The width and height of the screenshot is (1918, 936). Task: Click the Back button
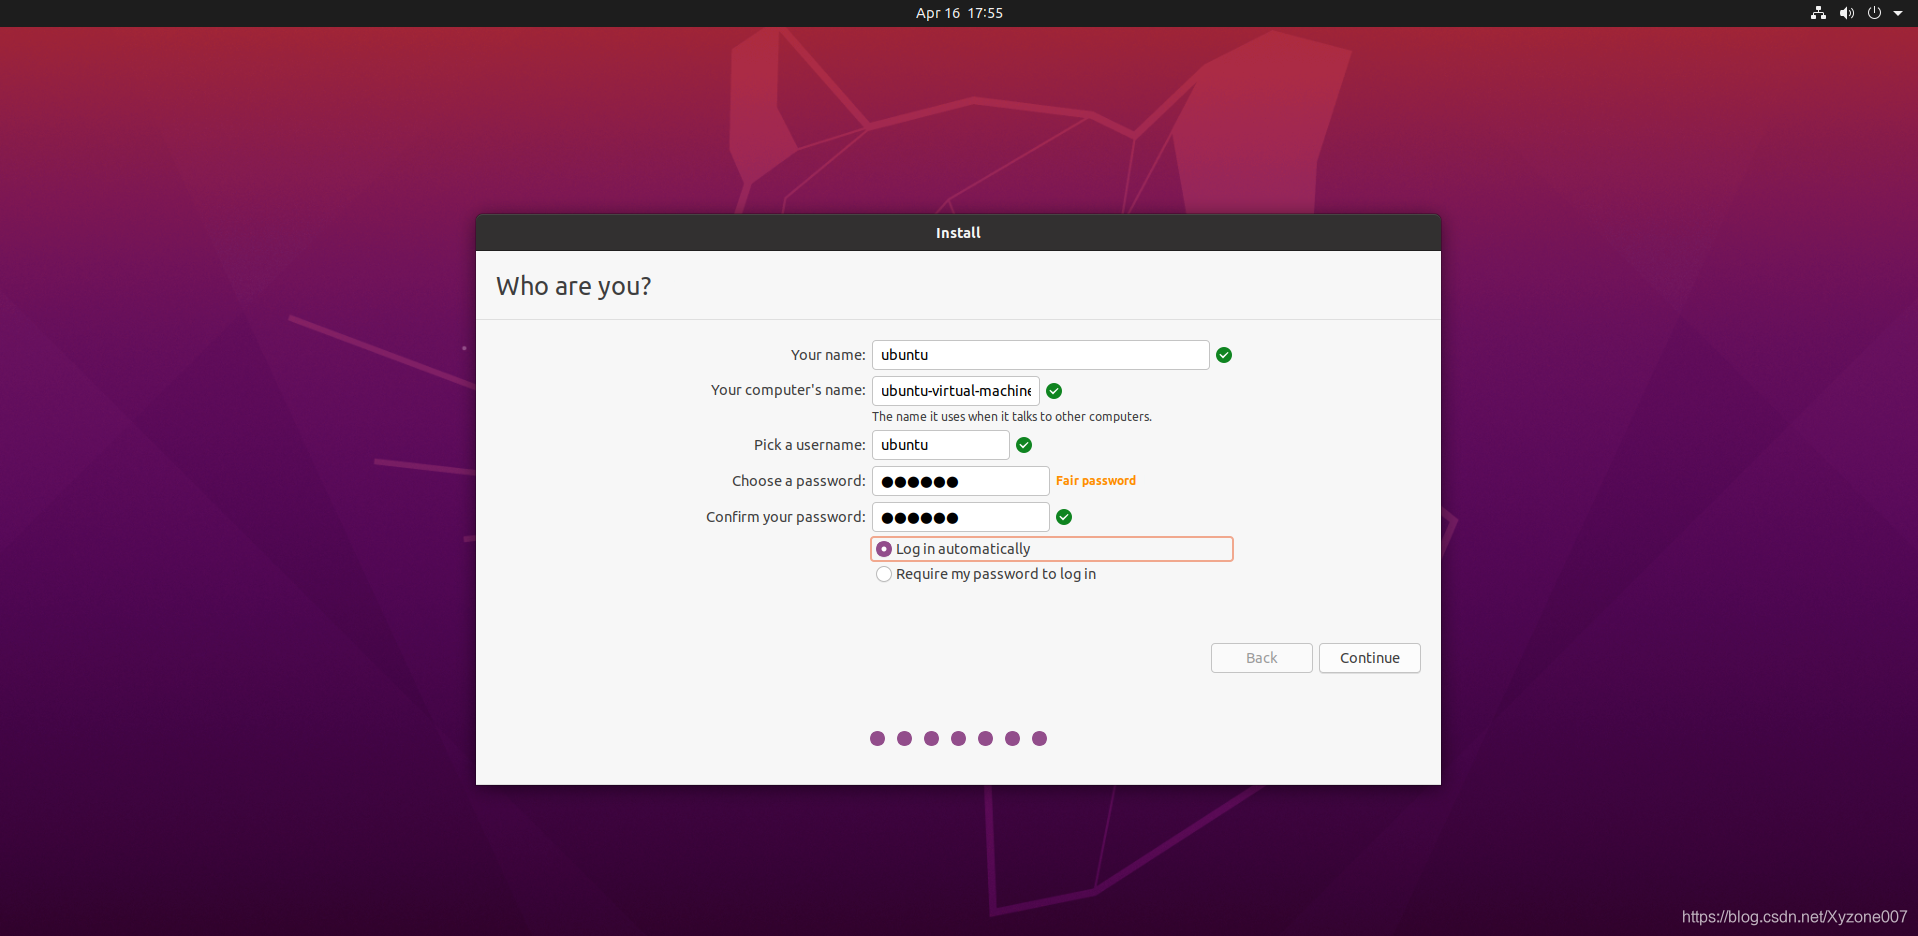(1261, 658)
